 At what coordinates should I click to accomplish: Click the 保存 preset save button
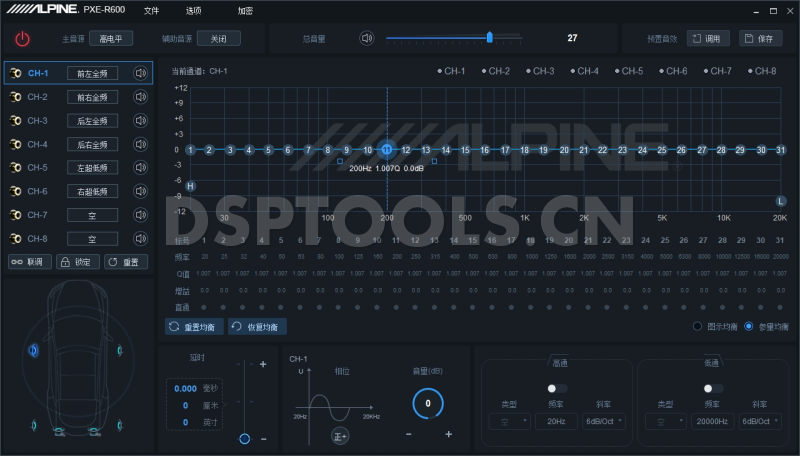click(x=760, y=38)
